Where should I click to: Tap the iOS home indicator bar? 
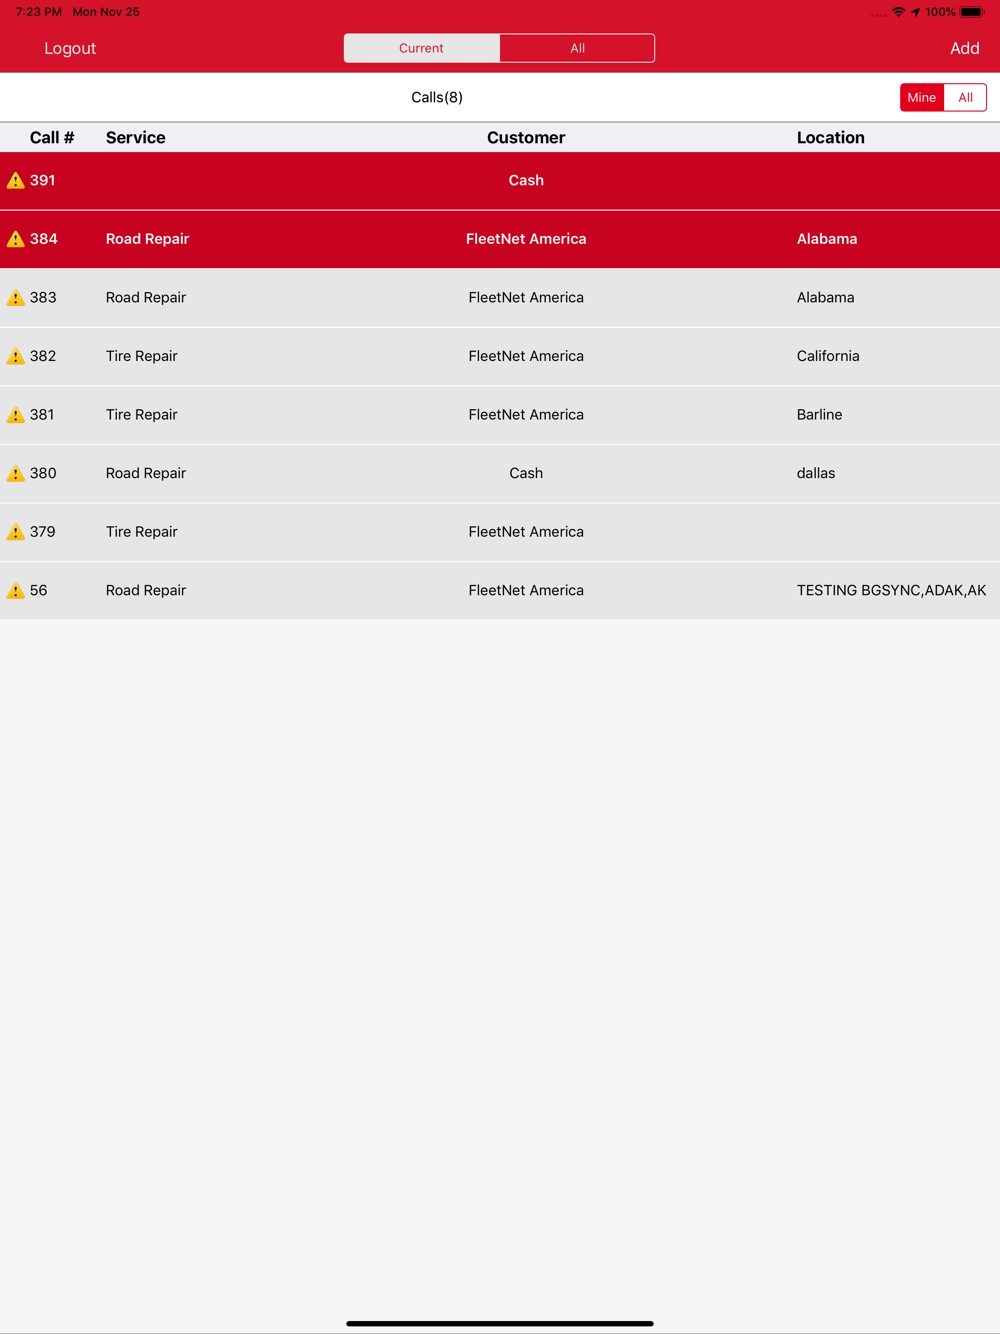(x=500, y=1323)
